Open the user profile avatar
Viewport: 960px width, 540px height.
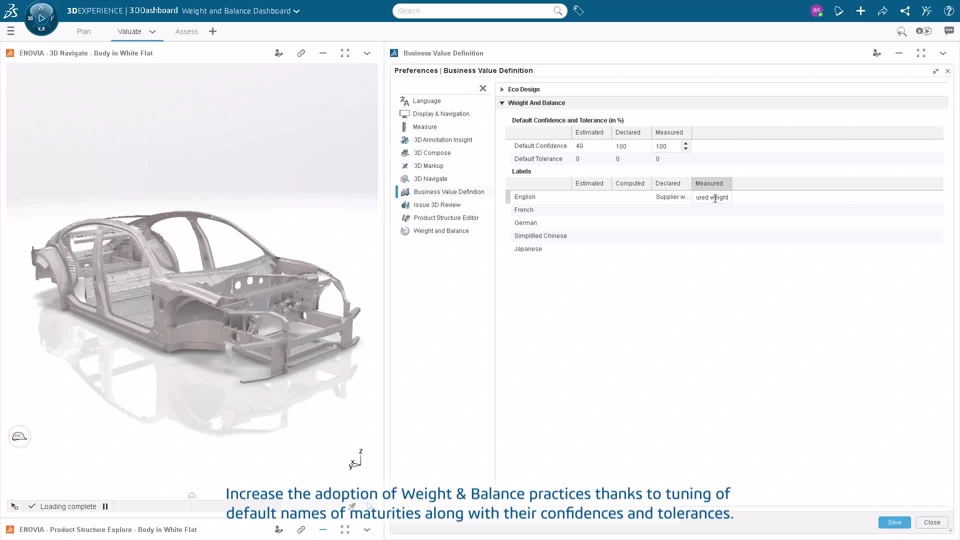(816, 10)
